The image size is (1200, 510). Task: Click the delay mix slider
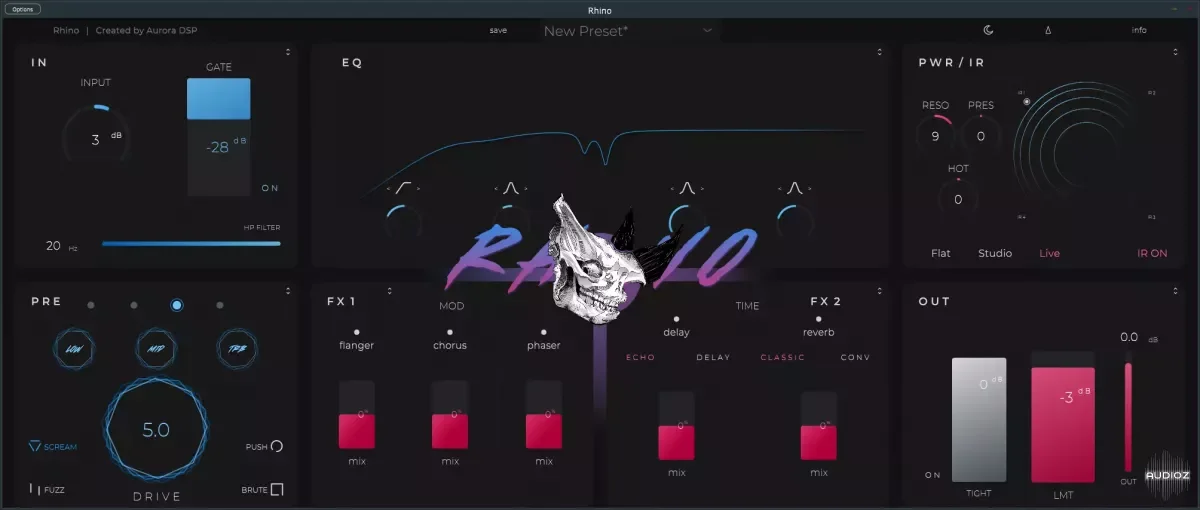click(676, 426)
